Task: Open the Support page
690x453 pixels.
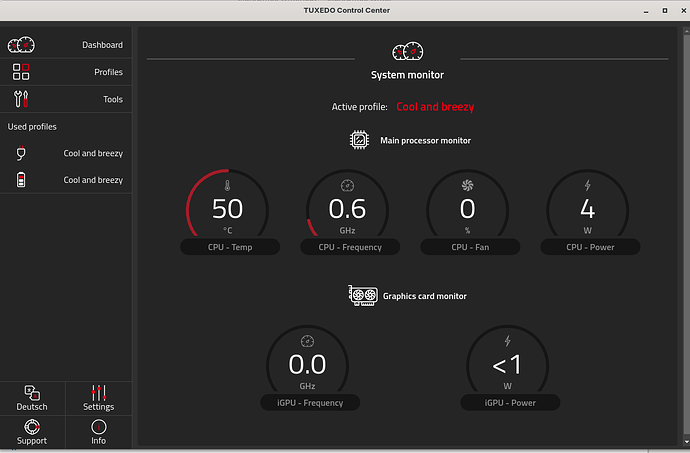Action: tap(32, 432)
